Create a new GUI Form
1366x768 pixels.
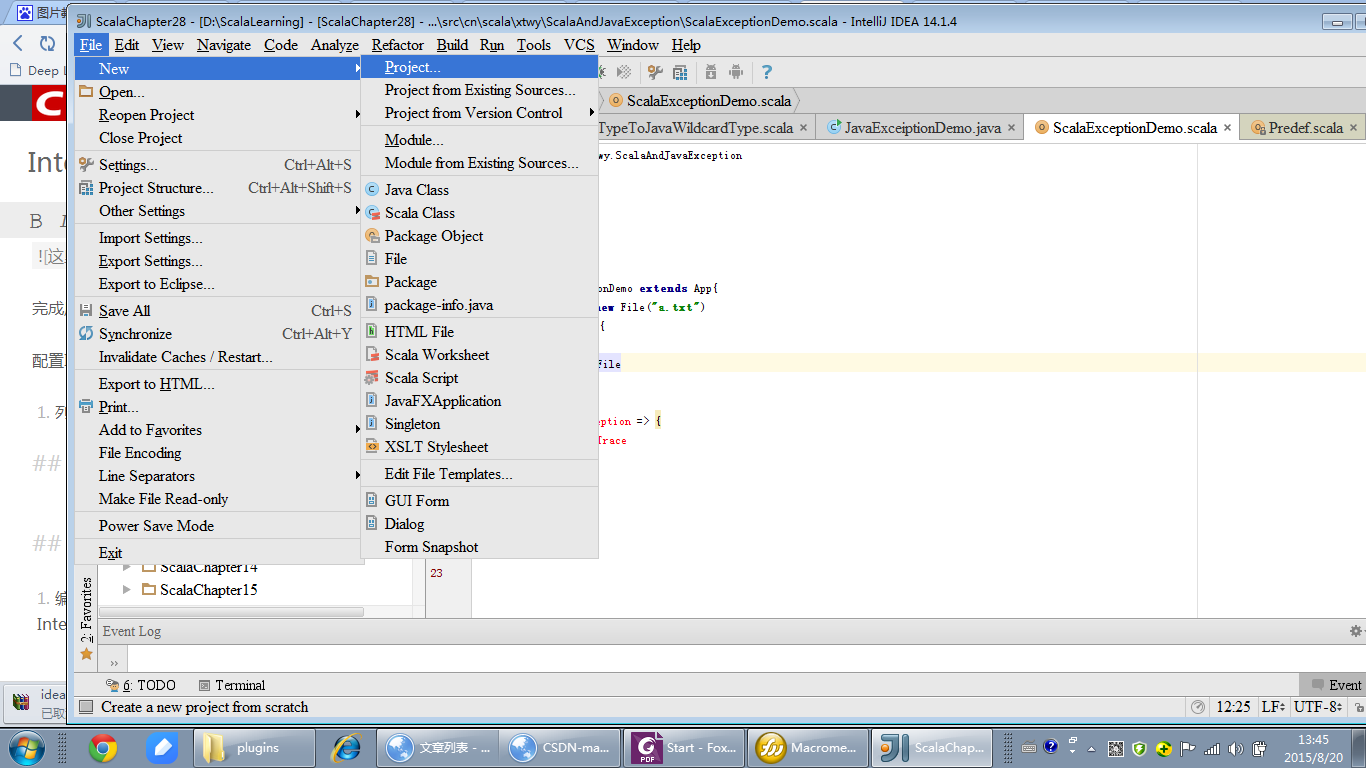coord(479,501)
